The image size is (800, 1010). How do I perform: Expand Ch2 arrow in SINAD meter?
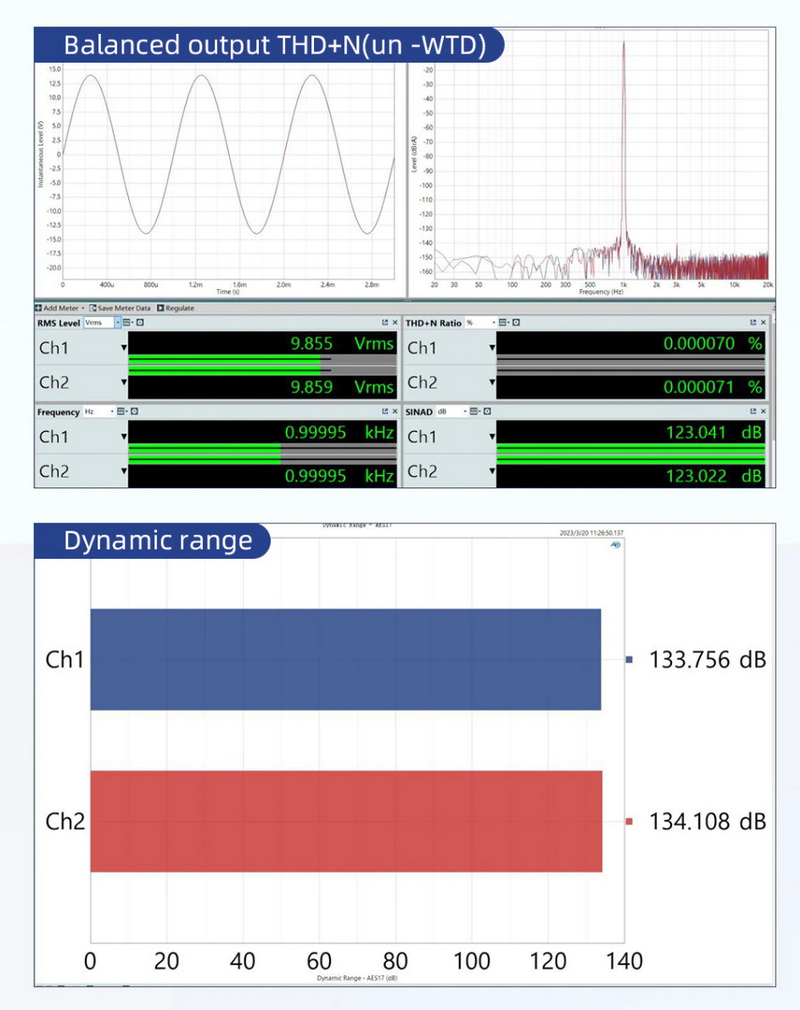coord(492,471)
